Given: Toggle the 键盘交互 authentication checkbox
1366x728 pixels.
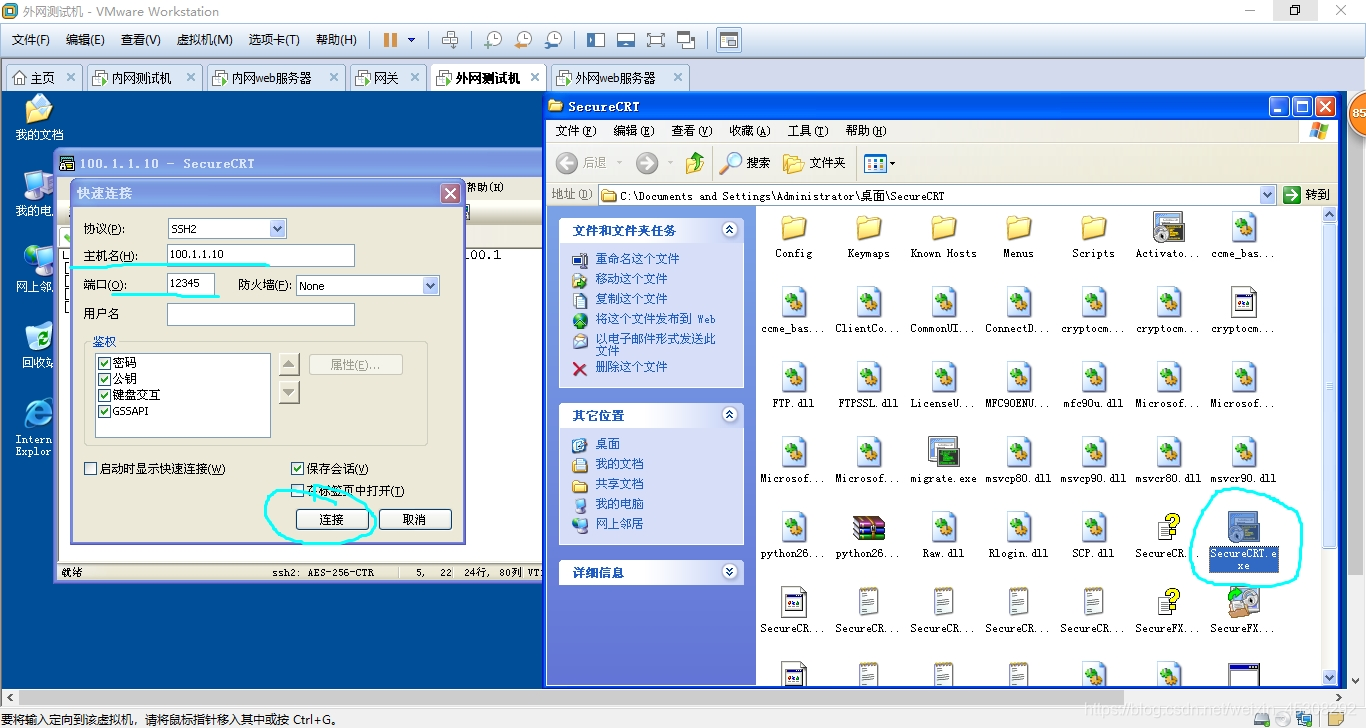Looking at the screenshot, I should click(104, 395).
